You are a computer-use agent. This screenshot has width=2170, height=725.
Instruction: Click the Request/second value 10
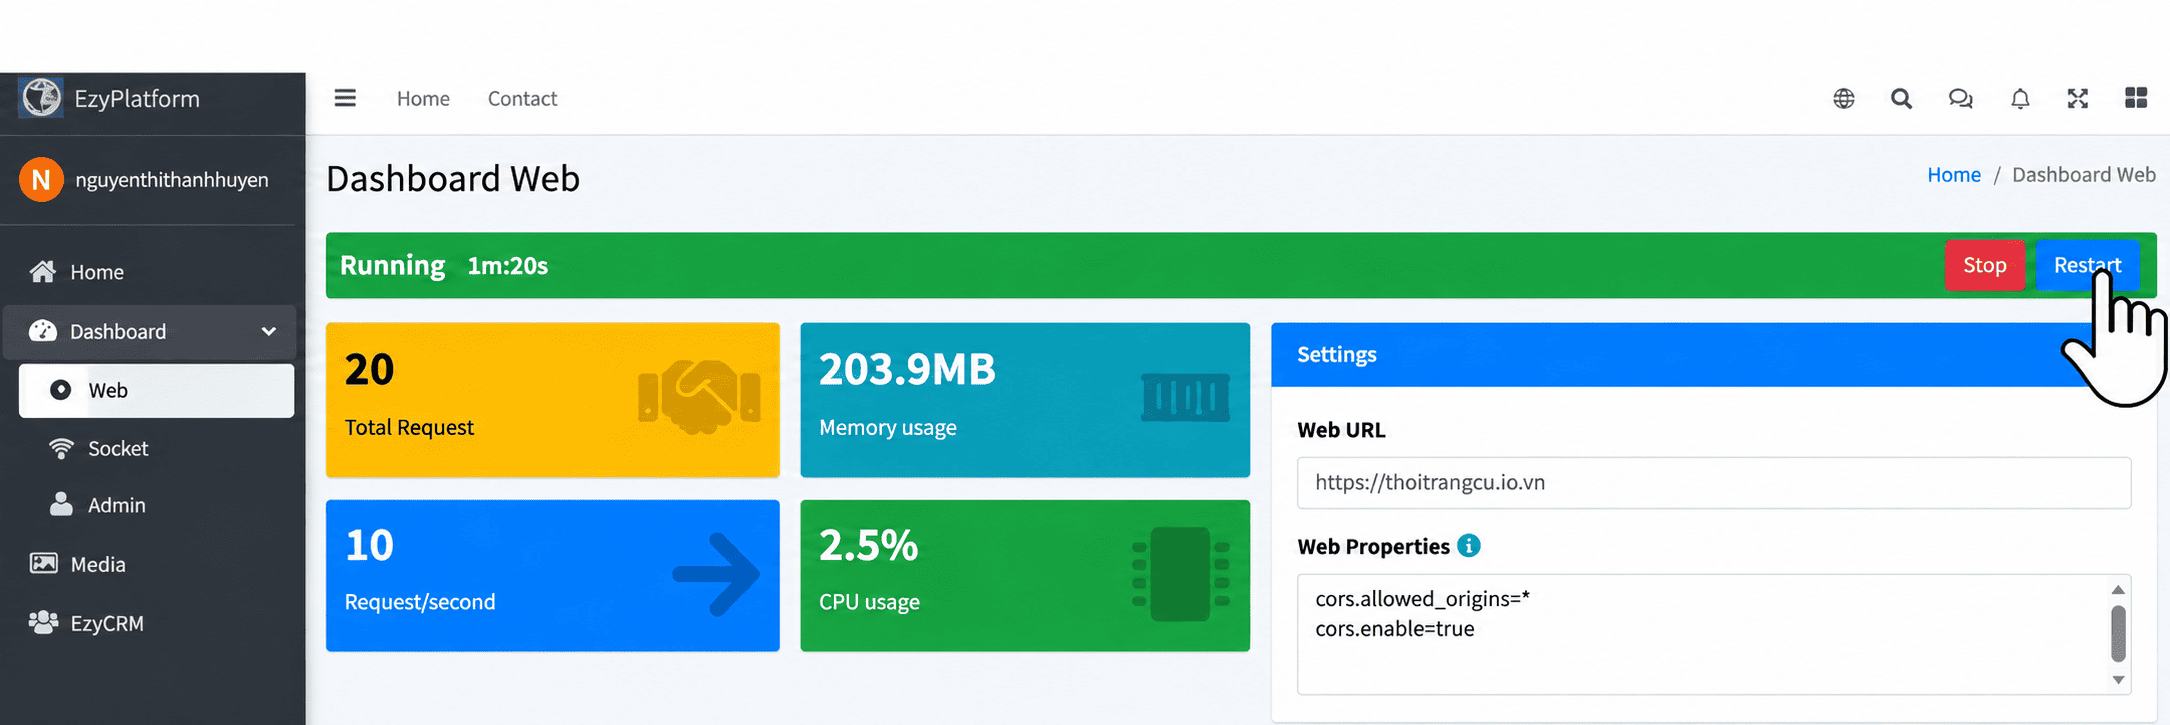click(x=369, y=546)
